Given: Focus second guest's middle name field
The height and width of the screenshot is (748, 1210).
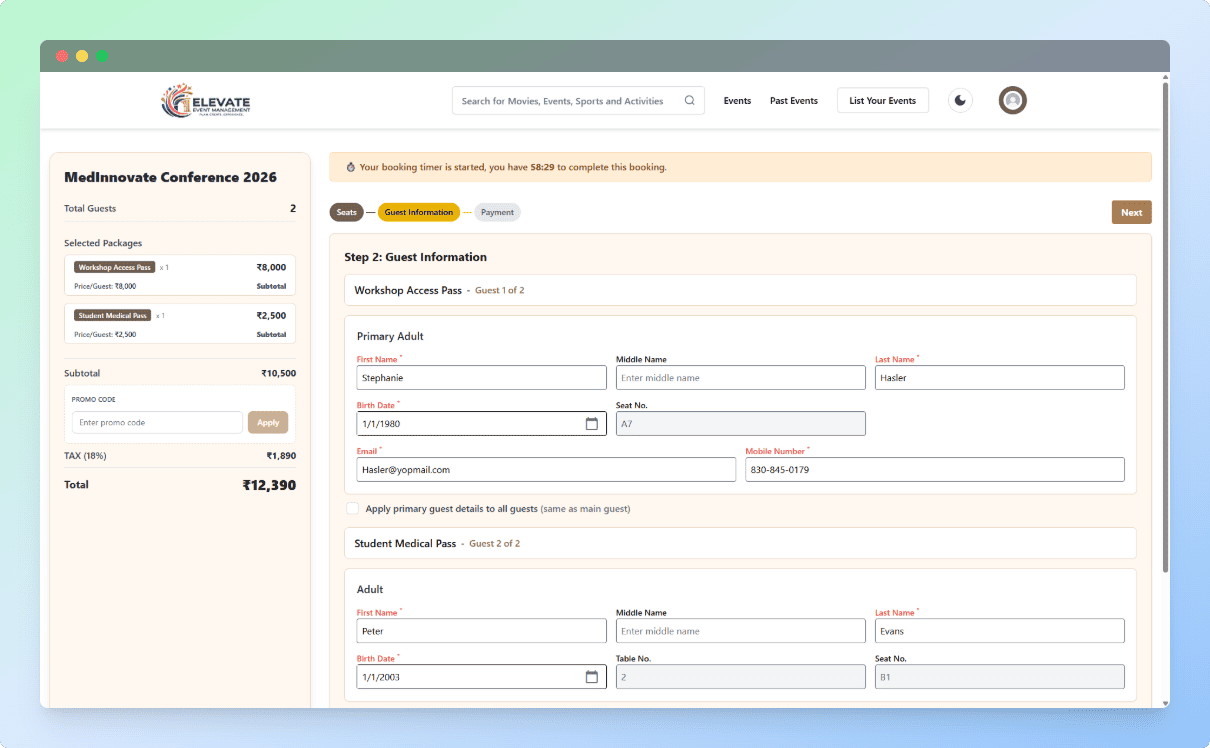Looking at the screenshot, I should pos(740,631).
